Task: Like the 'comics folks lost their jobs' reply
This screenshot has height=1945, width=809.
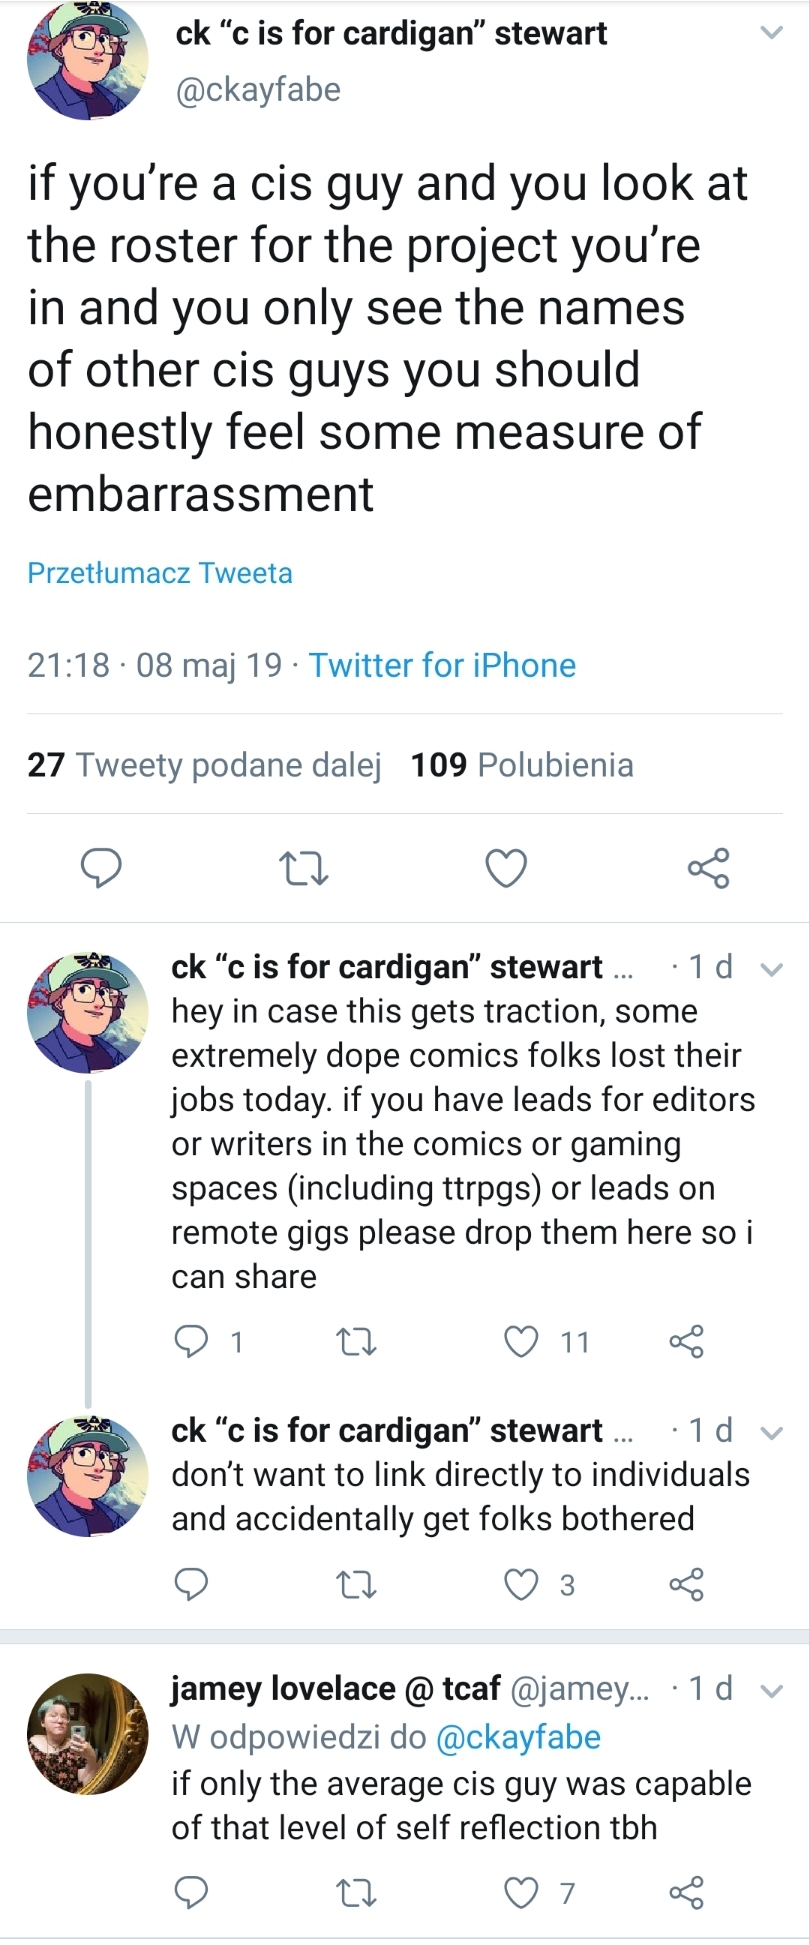Action: tap(521, 1341)
